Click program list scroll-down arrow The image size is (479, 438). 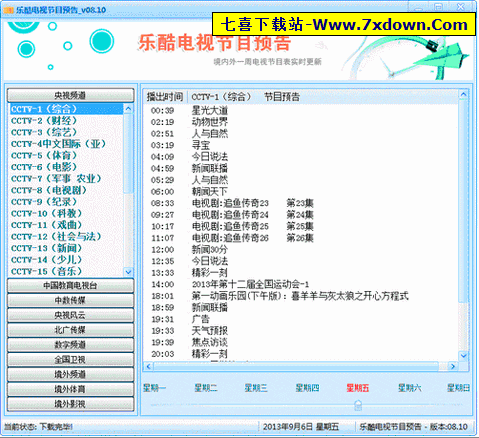[x=463, y=356]
